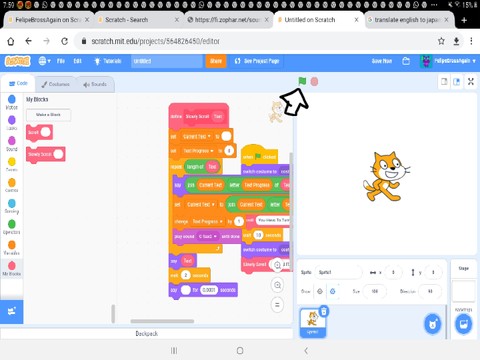Click See Project Page button
This screenshot has height=360, width=480.
click(257, 61)
